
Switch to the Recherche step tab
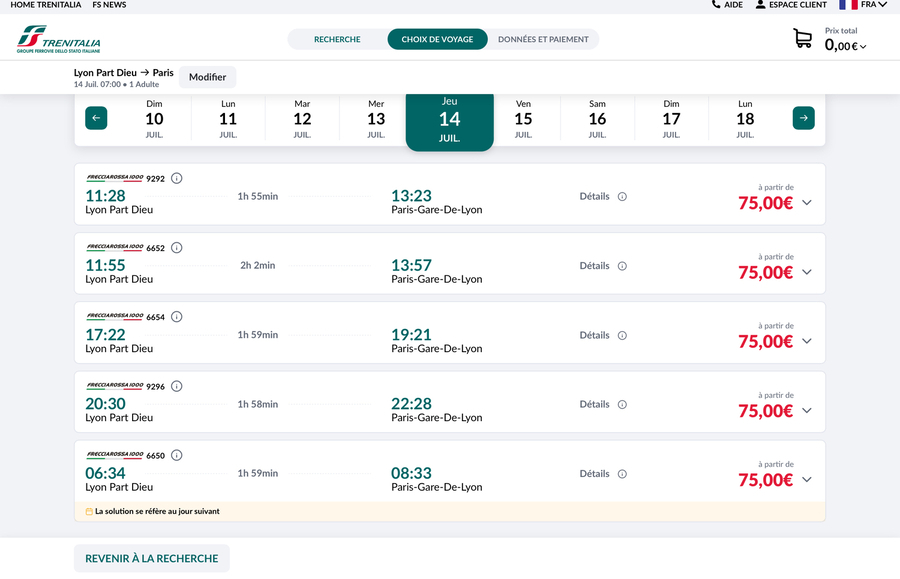pos(337,40)
